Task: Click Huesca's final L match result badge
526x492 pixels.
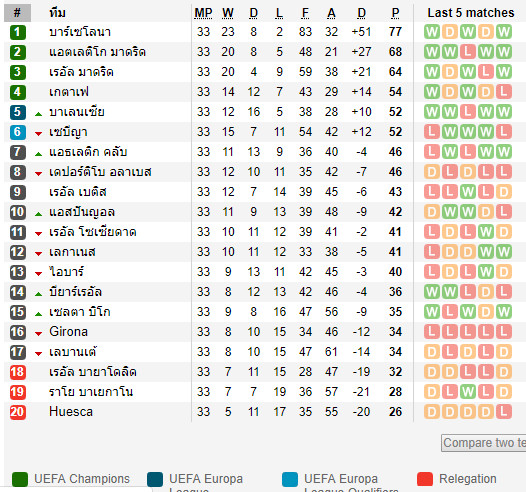Action: (x=504, y=412)
